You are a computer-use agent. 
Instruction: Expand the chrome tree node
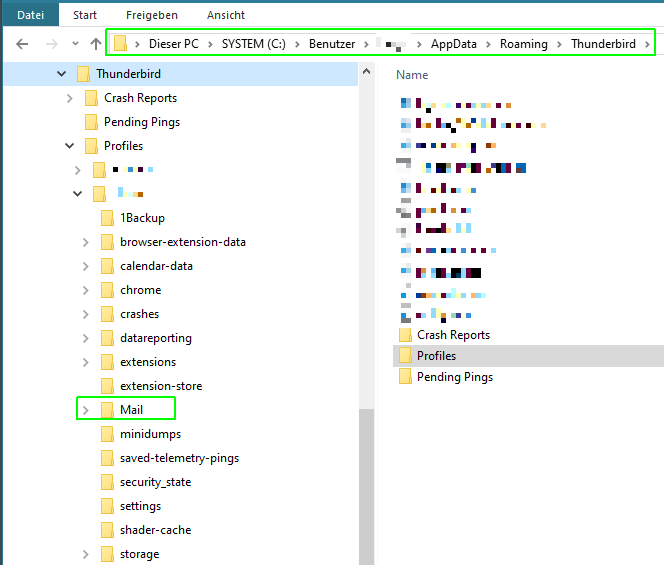pyautogui.click(x=86, y=290)
